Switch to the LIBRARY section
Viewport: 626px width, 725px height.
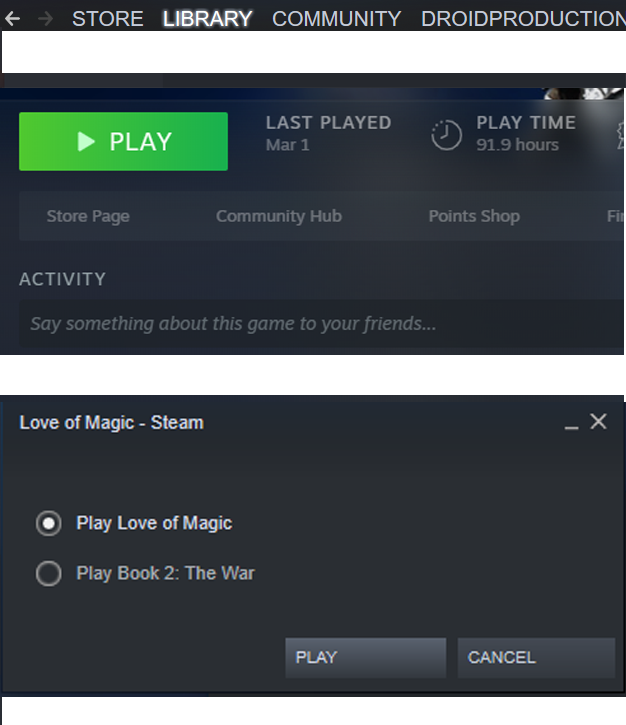pyautogui.click(x=208, y=19)
